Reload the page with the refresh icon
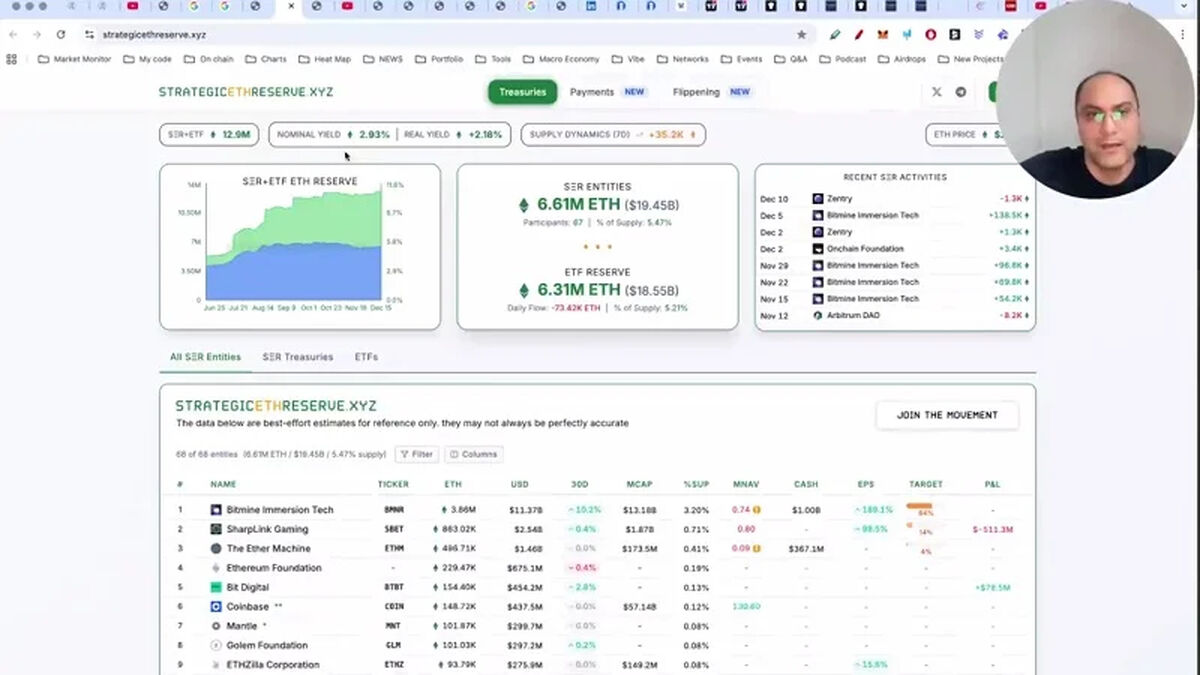The height and width of the screenshot is (675, 1200). 61,34
